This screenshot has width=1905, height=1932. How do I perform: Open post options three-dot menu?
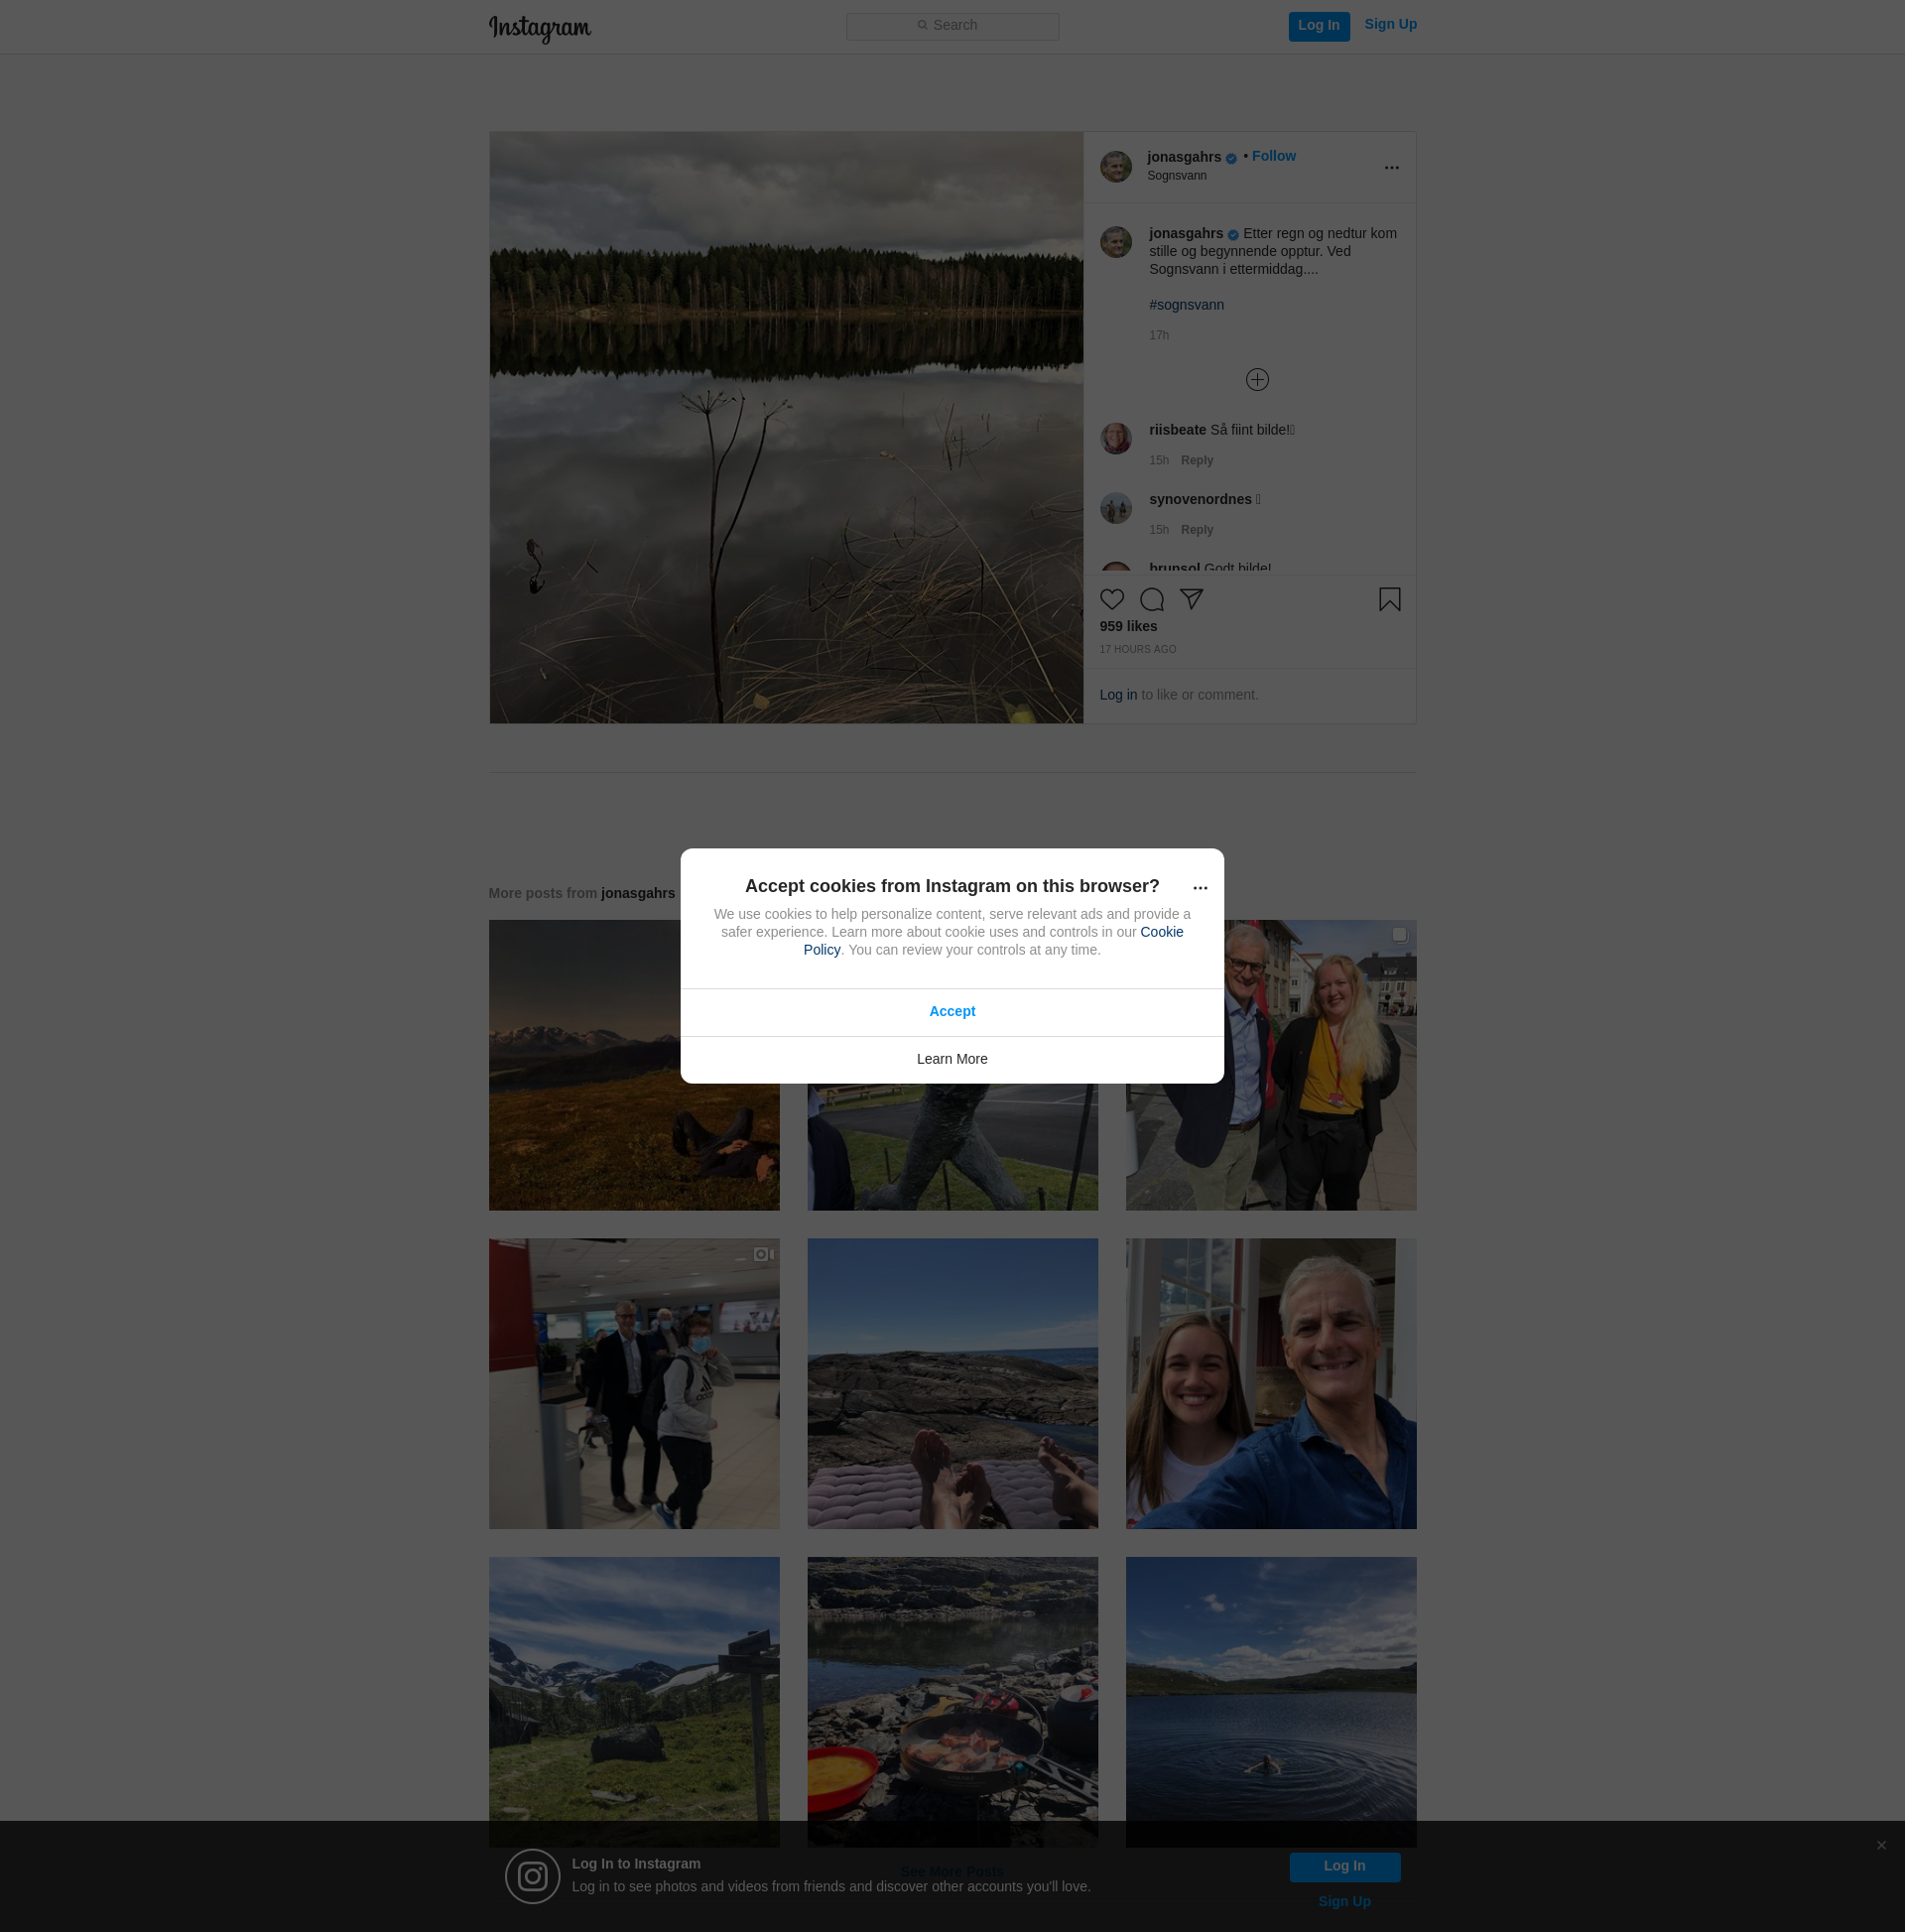coord(1391,168)
